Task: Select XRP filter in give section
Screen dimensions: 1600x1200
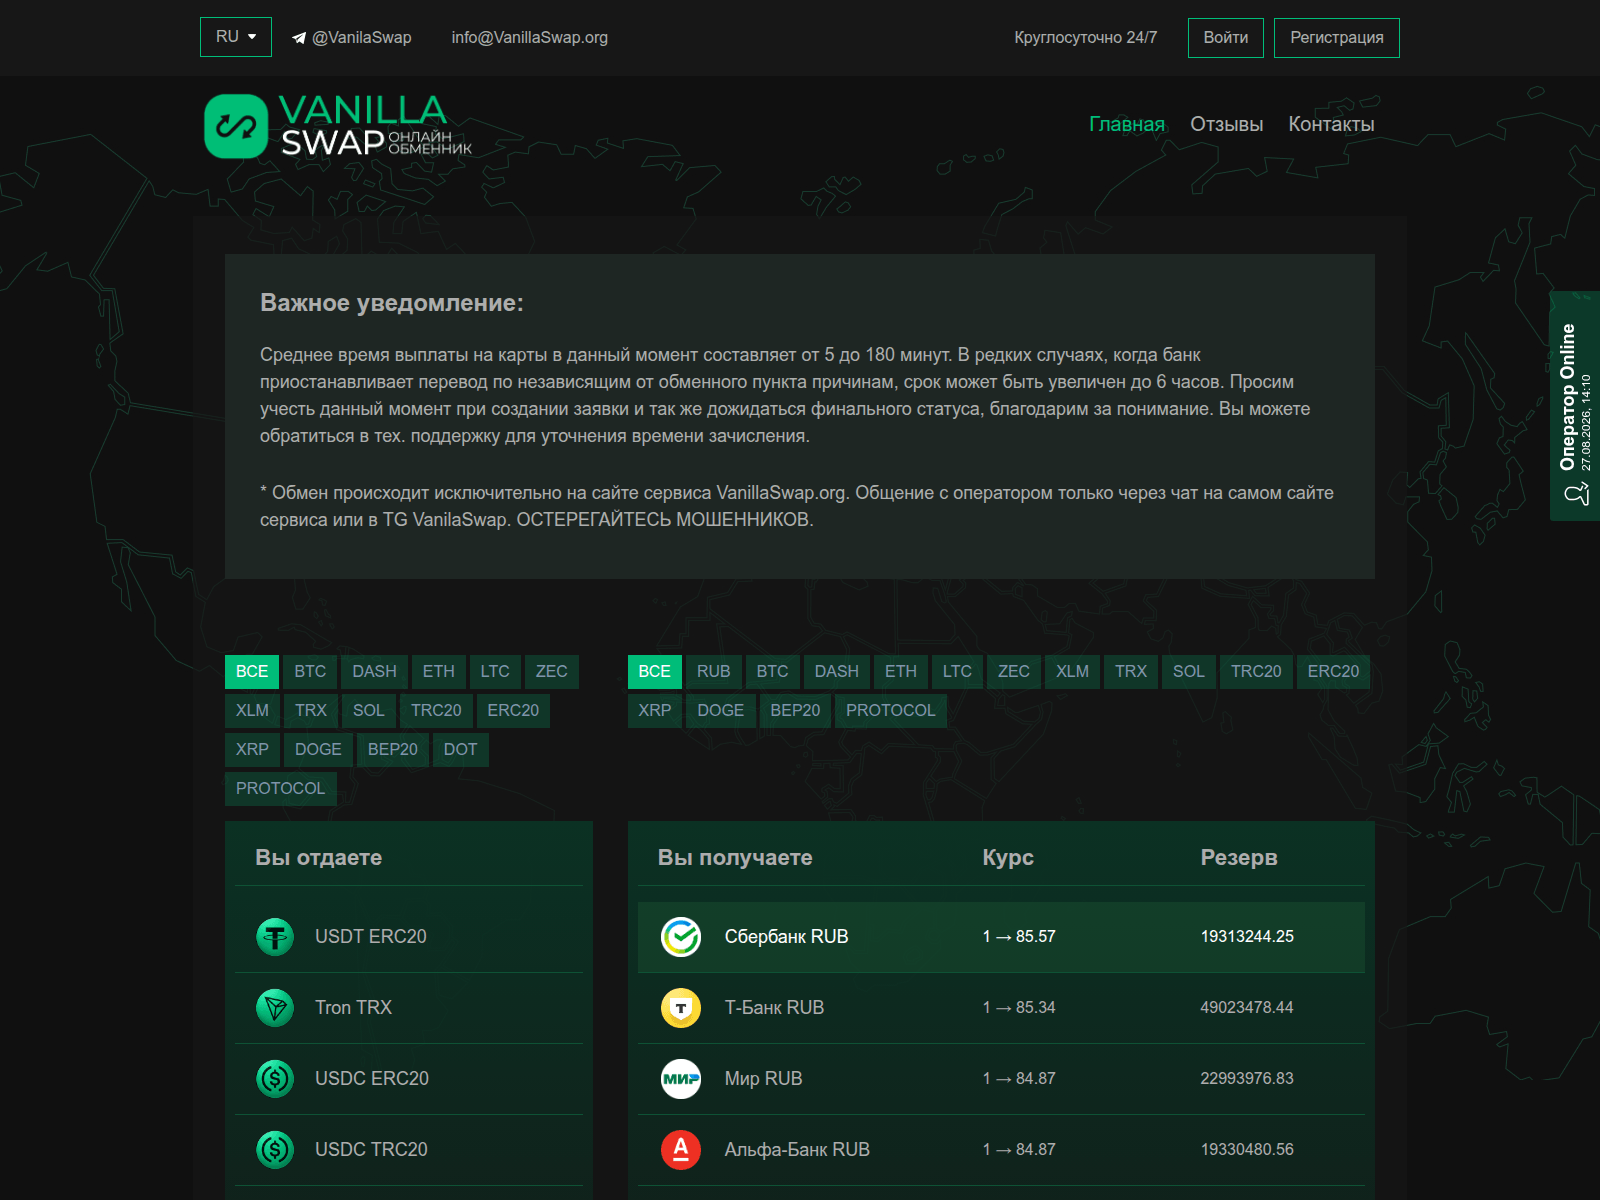Action: [252, 750]
